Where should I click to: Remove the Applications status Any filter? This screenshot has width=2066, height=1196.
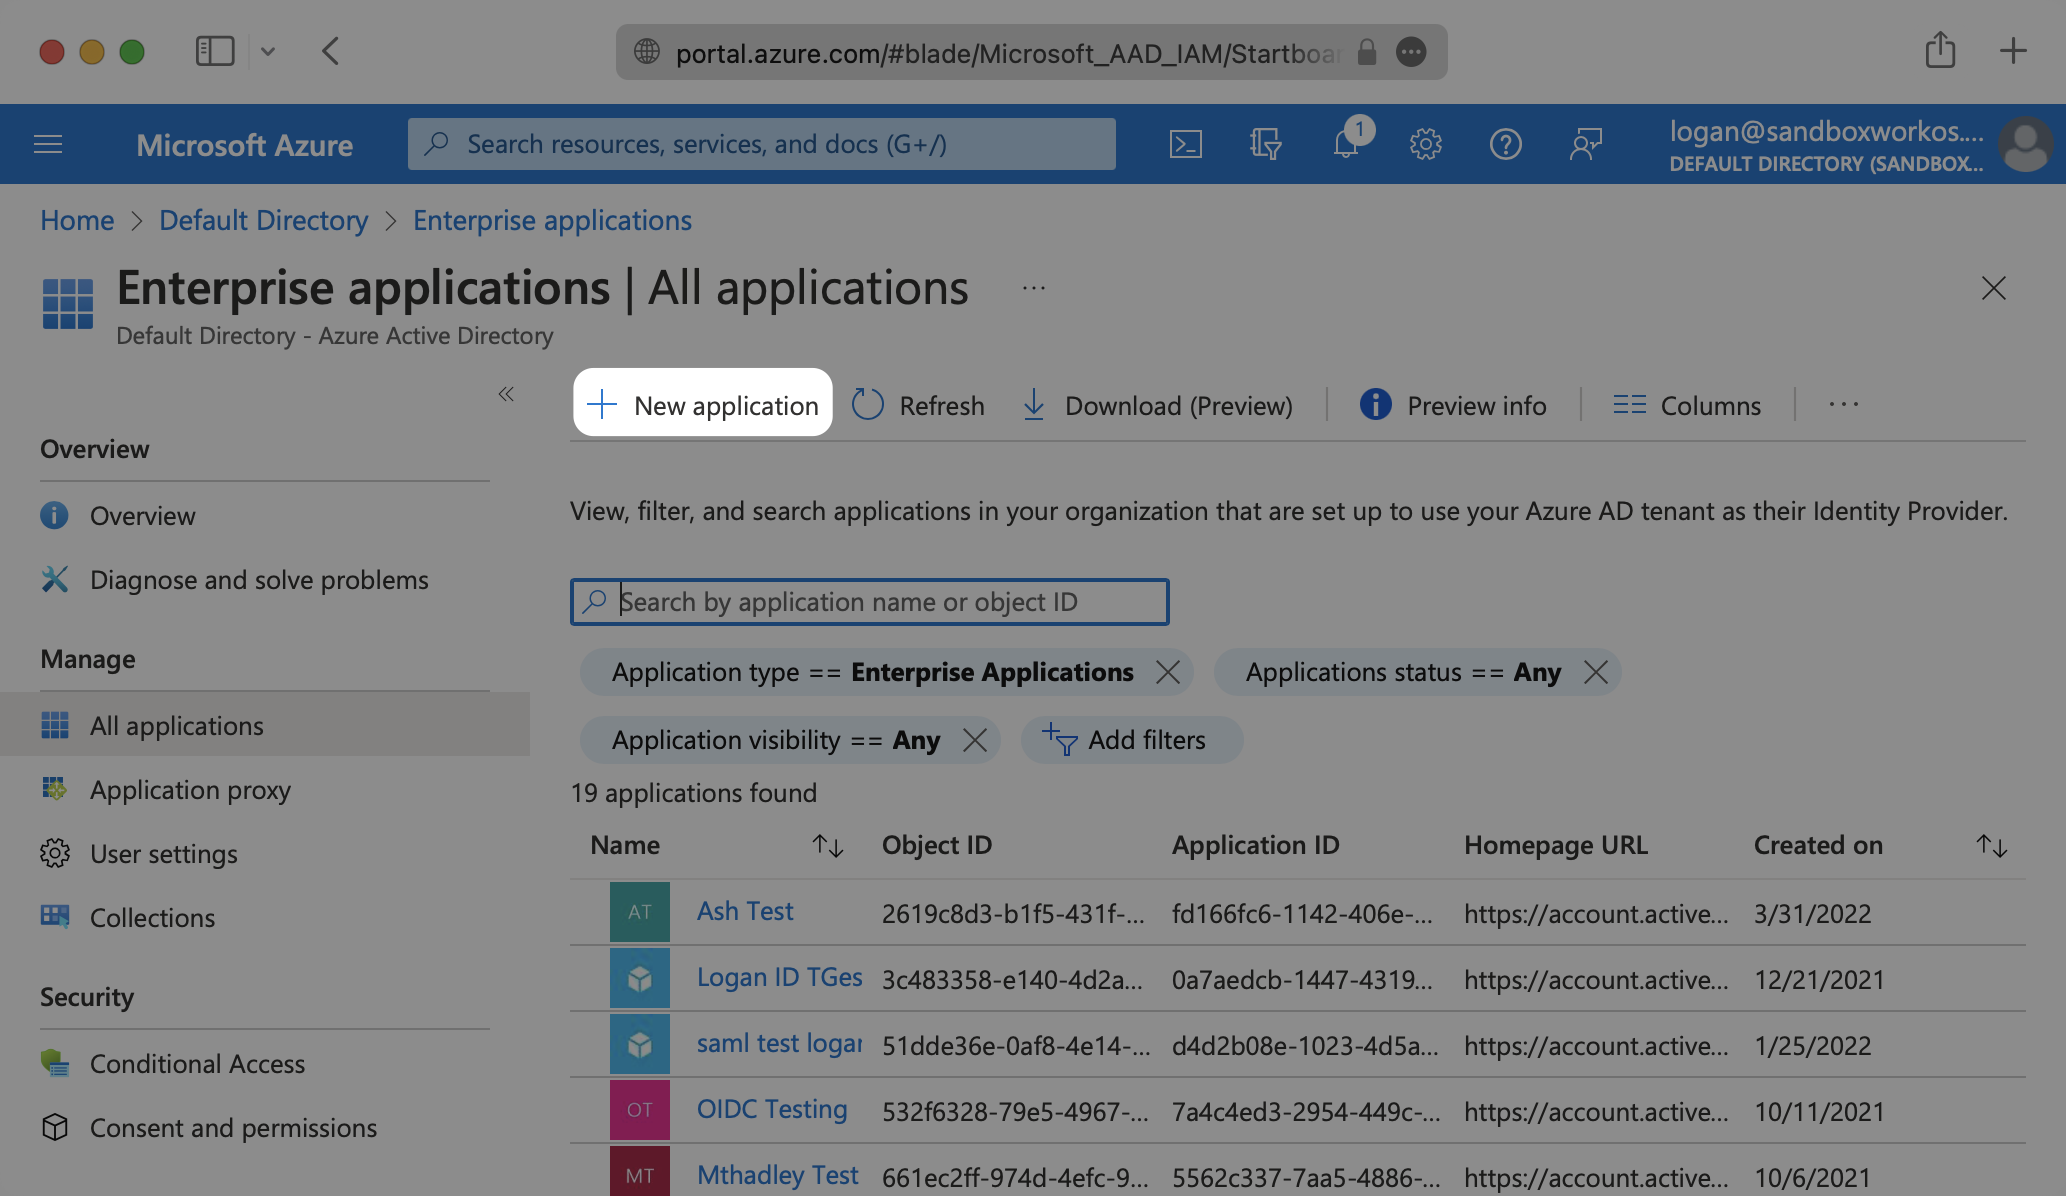1596,672
